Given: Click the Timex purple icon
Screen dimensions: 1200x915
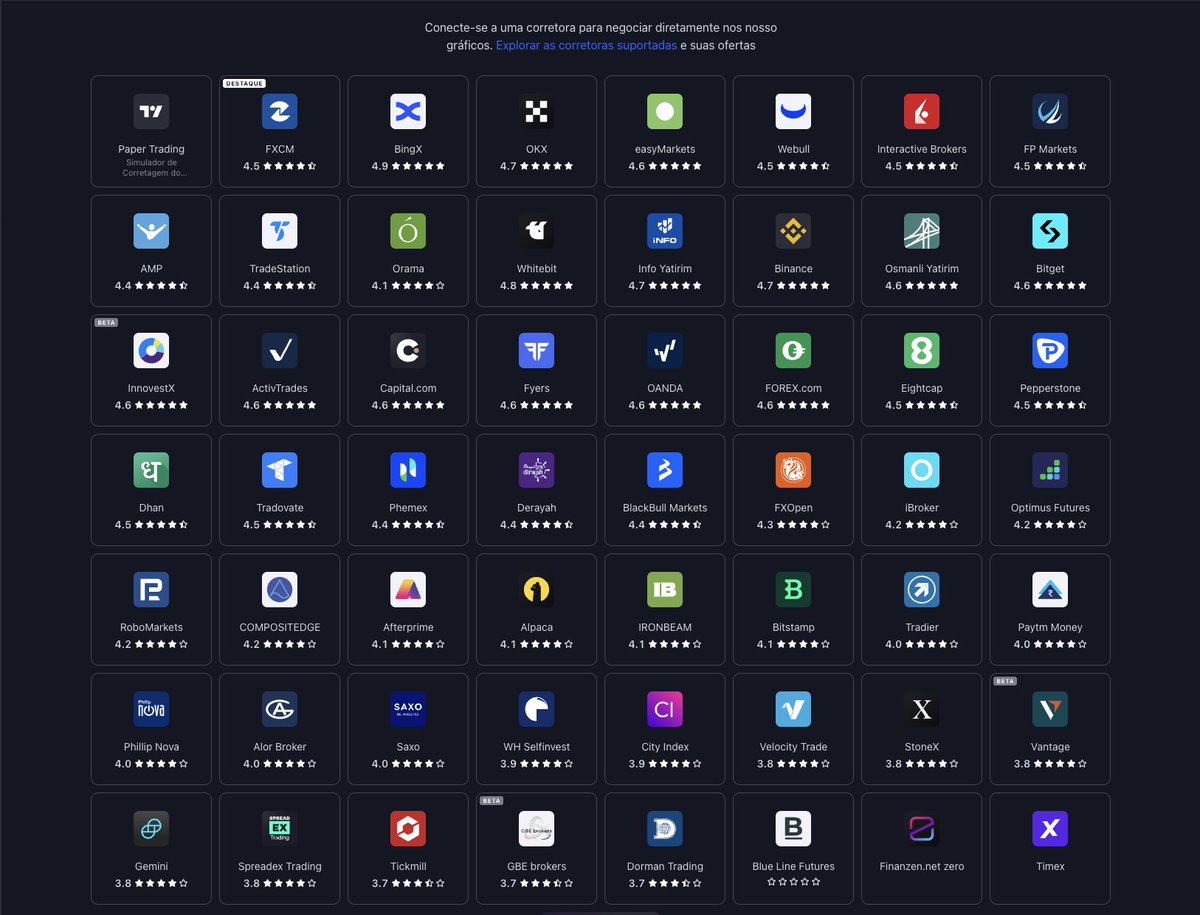Looking at the screenshot, I should [x=1050, y=829].
